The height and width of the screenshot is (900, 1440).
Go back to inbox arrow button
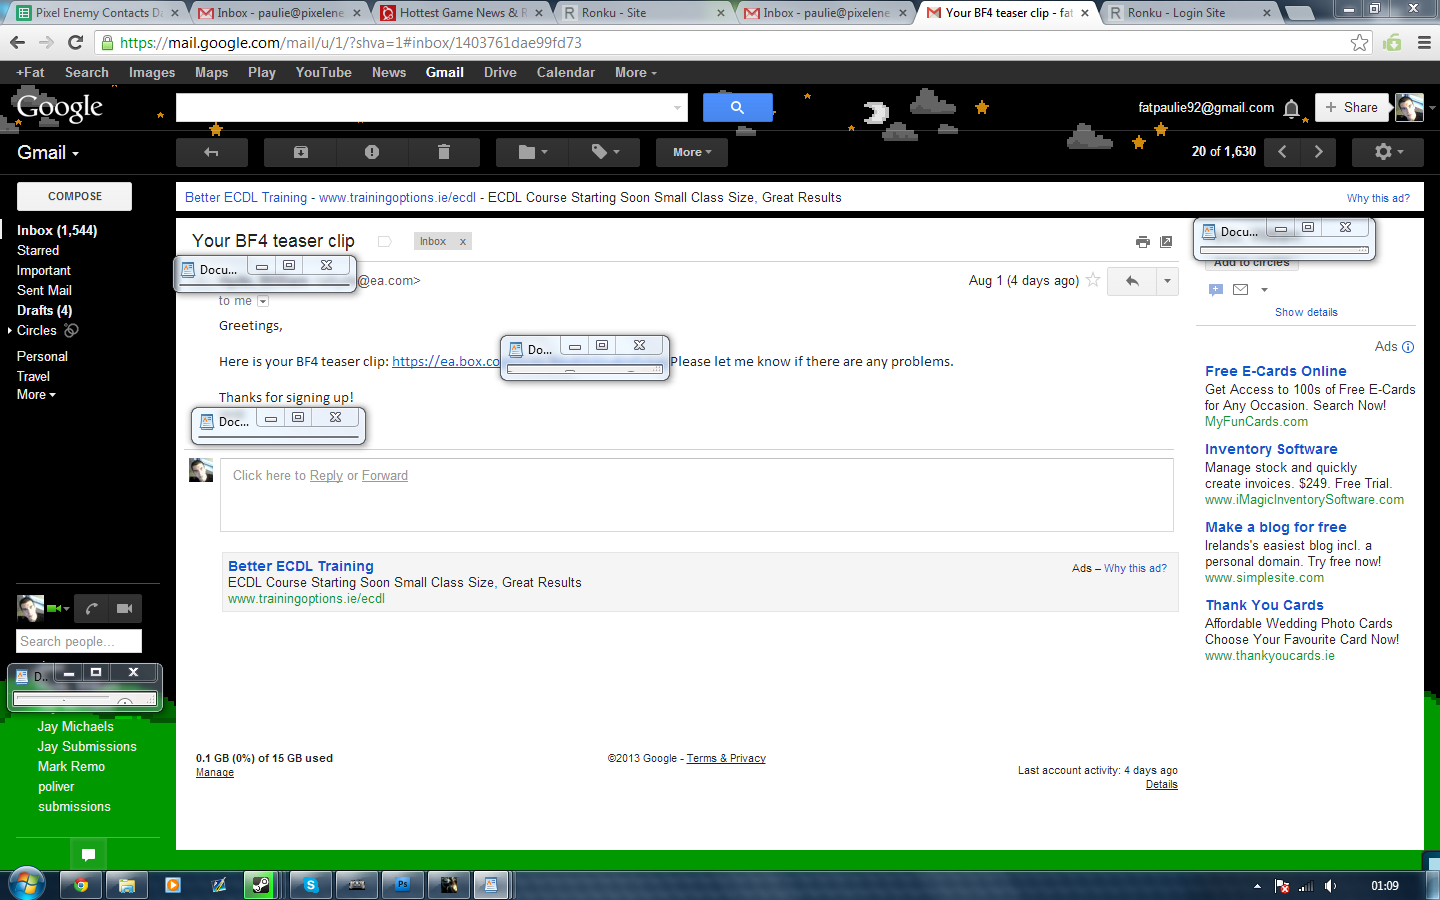pyautogui.click(x=211, y=152)
